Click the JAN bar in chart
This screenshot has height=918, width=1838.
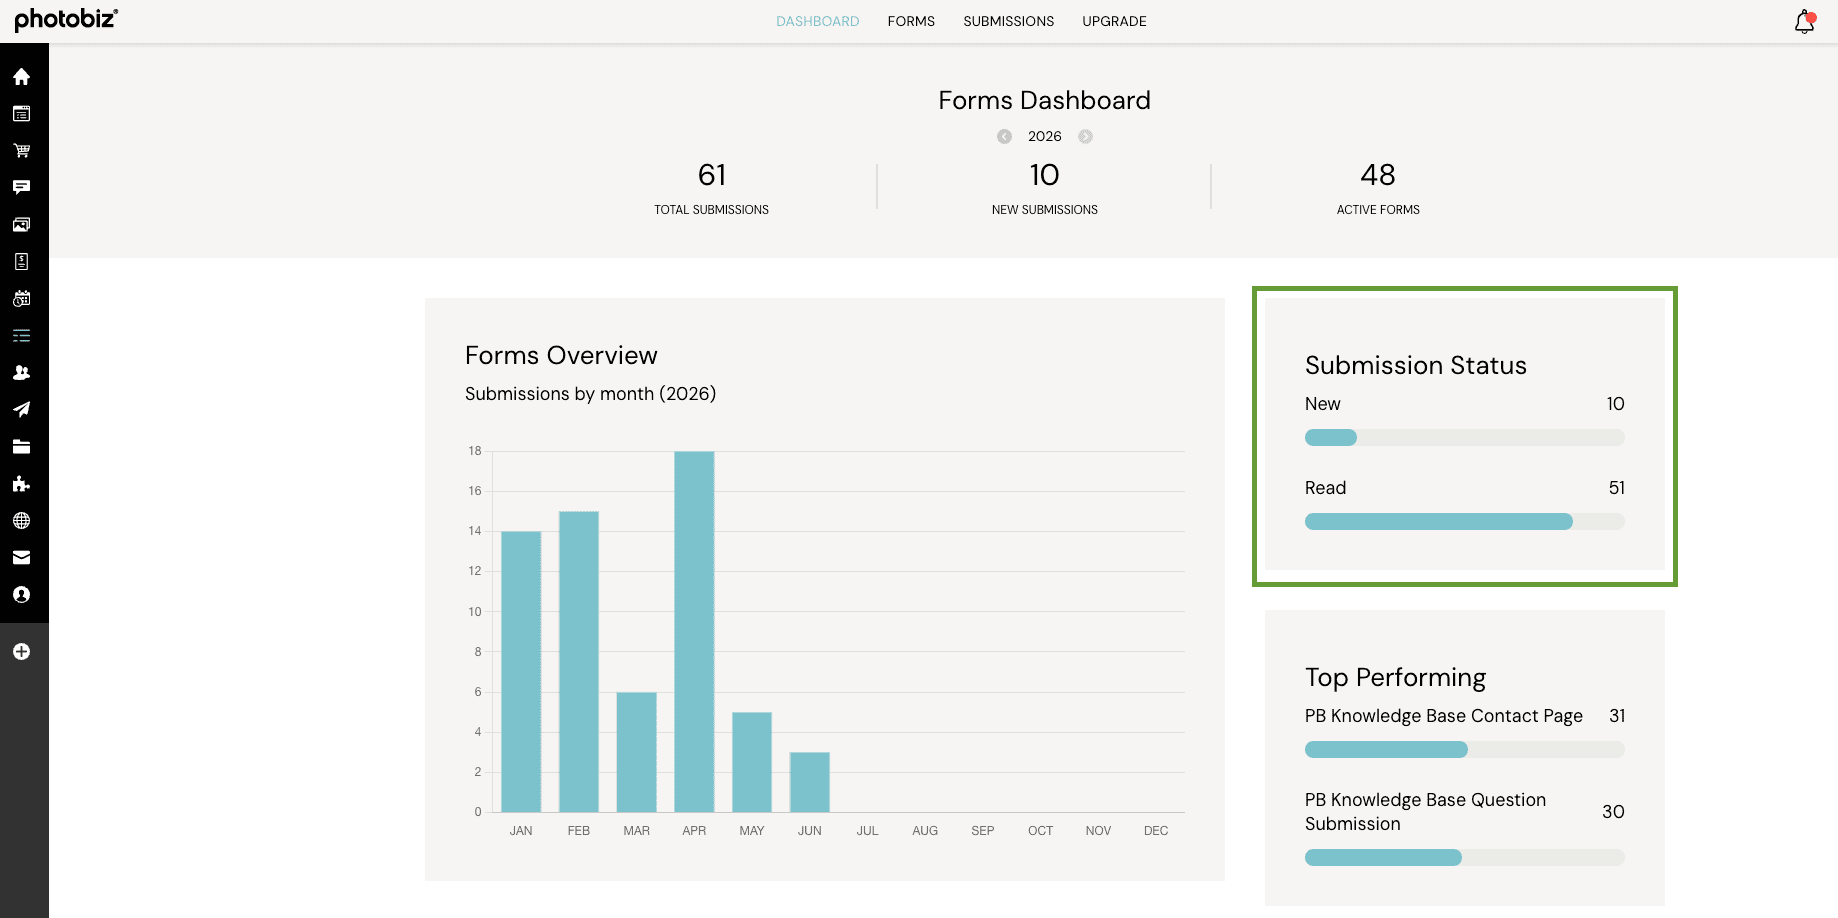coord(521,672)
